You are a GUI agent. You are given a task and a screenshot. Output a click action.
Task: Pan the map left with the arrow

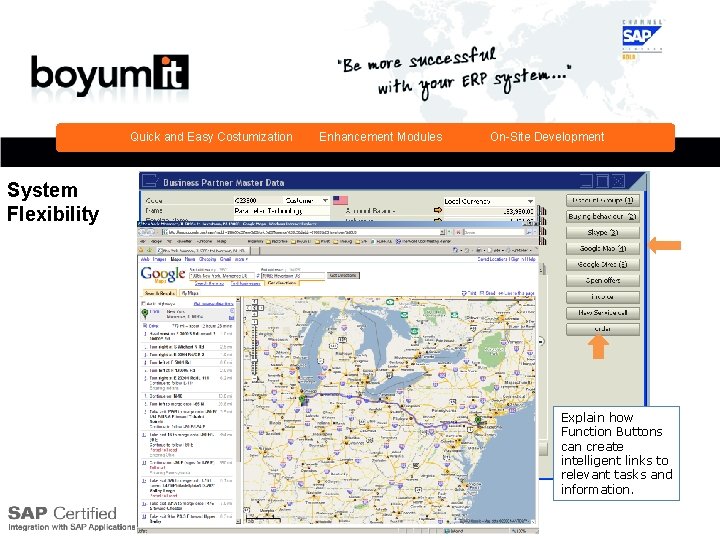pos(250,308)
